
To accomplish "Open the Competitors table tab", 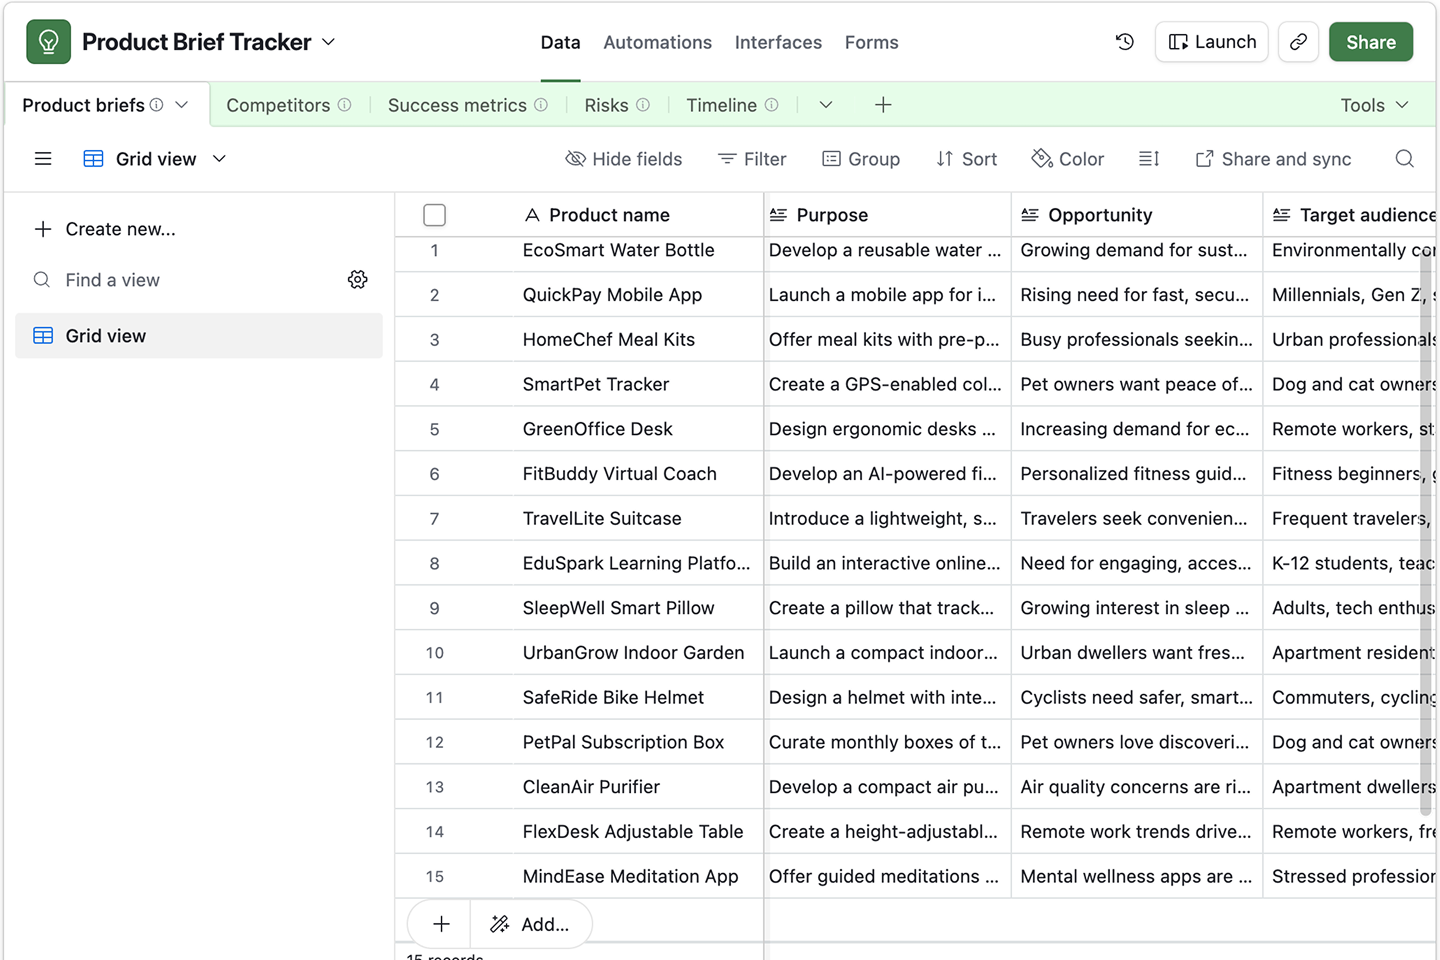I will click(278, 105).
